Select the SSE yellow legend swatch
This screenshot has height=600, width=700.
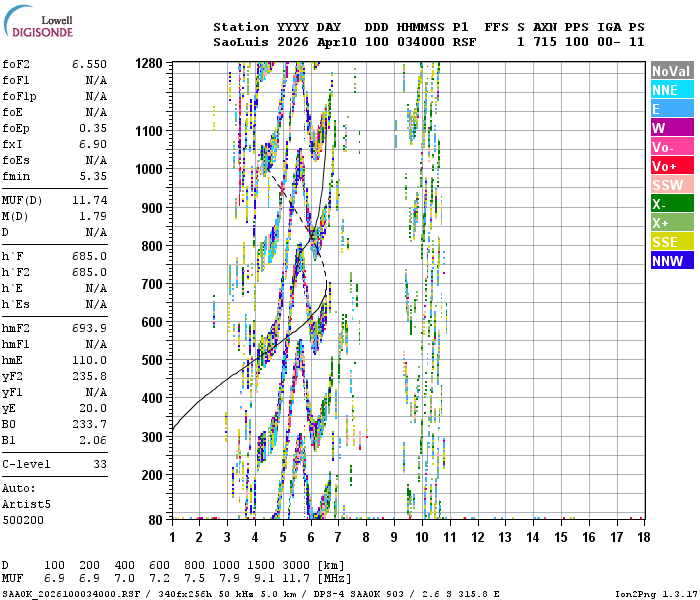(x=672, y=242)
